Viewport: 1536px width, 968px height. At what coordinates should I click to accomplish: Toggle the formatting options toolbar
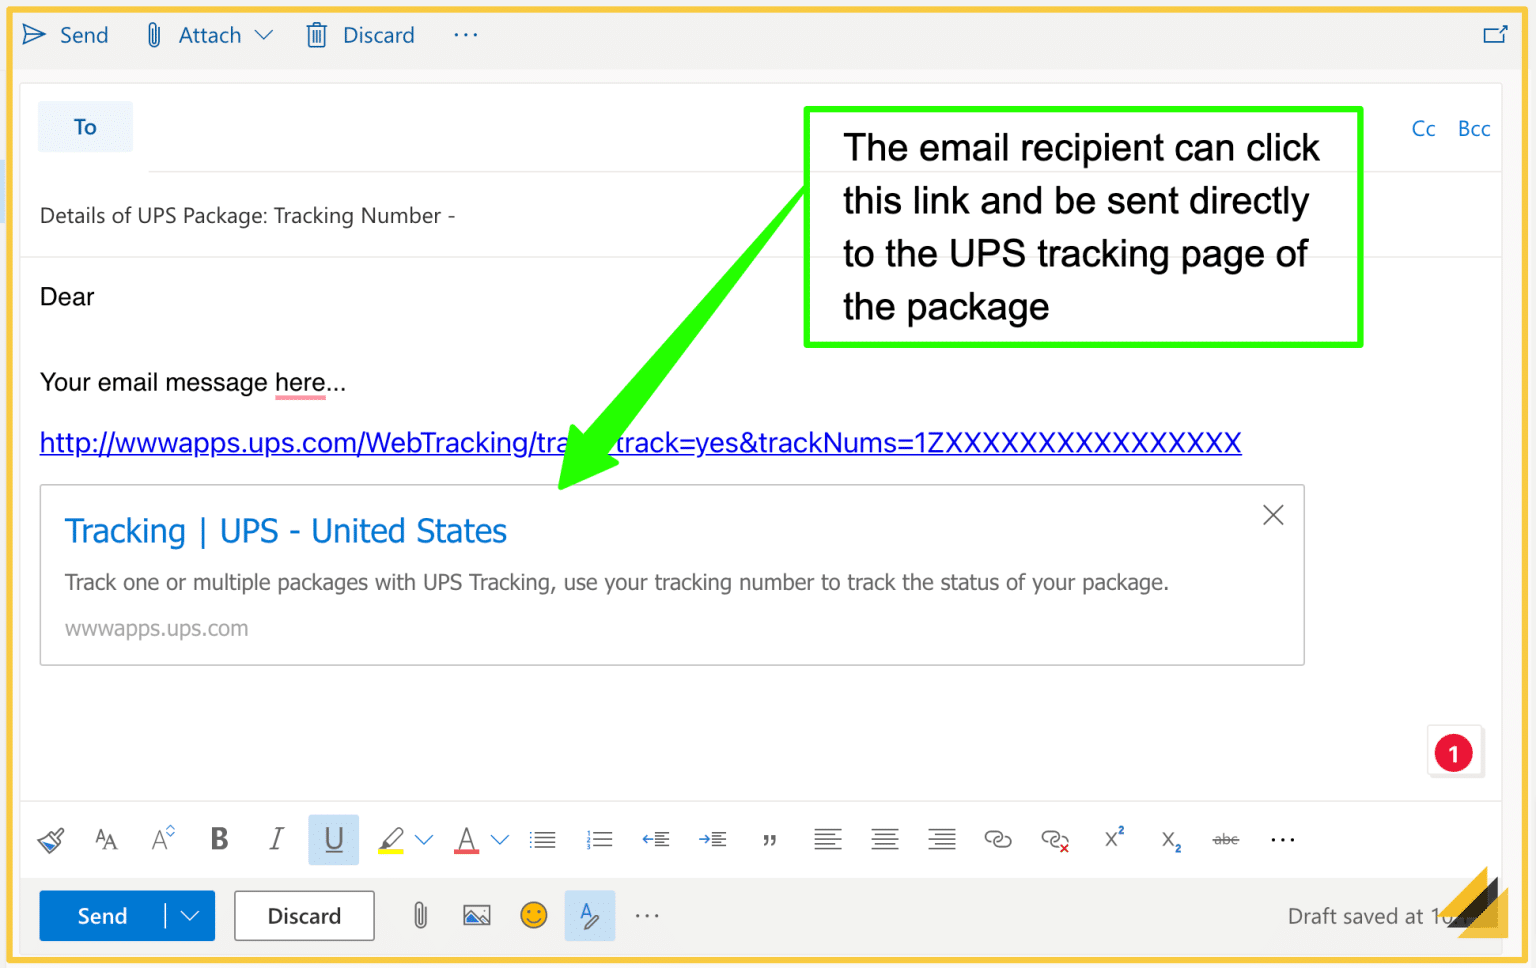(590, 916)
